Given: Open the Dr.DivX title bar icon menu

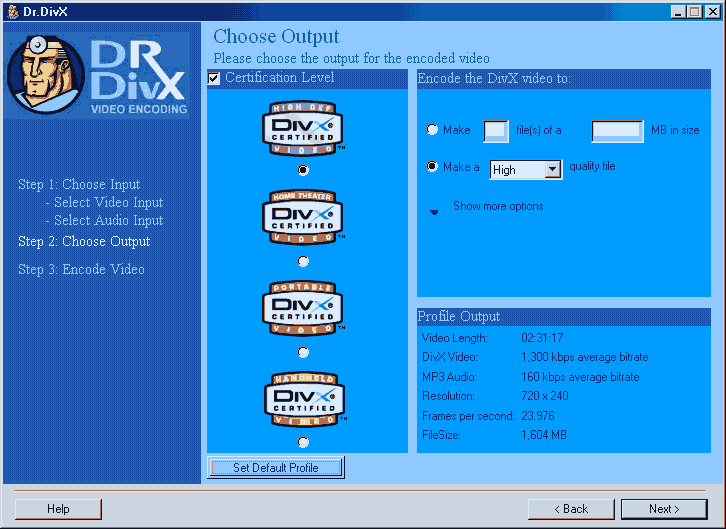Looking at the screenshot, I should [10, 11].
